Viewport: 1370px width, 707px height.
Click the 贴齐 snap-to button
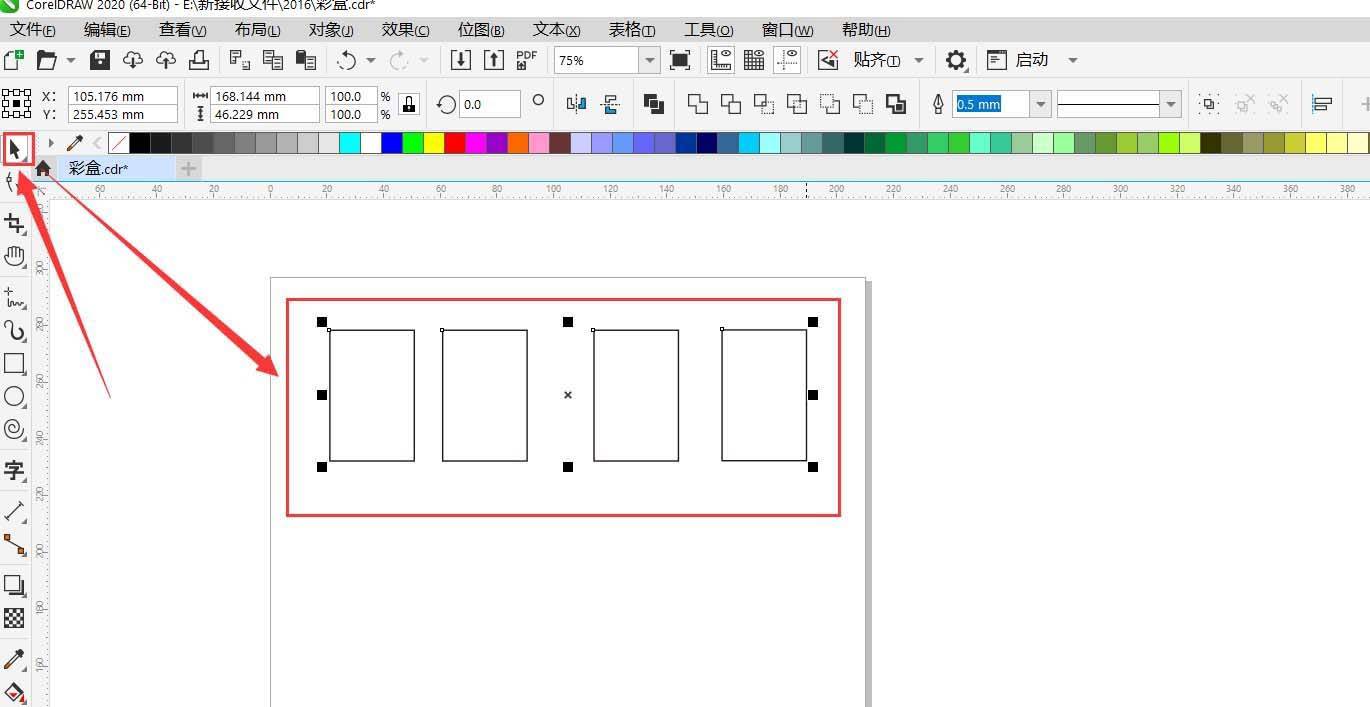pyautogui.click(x=876, y=60)
